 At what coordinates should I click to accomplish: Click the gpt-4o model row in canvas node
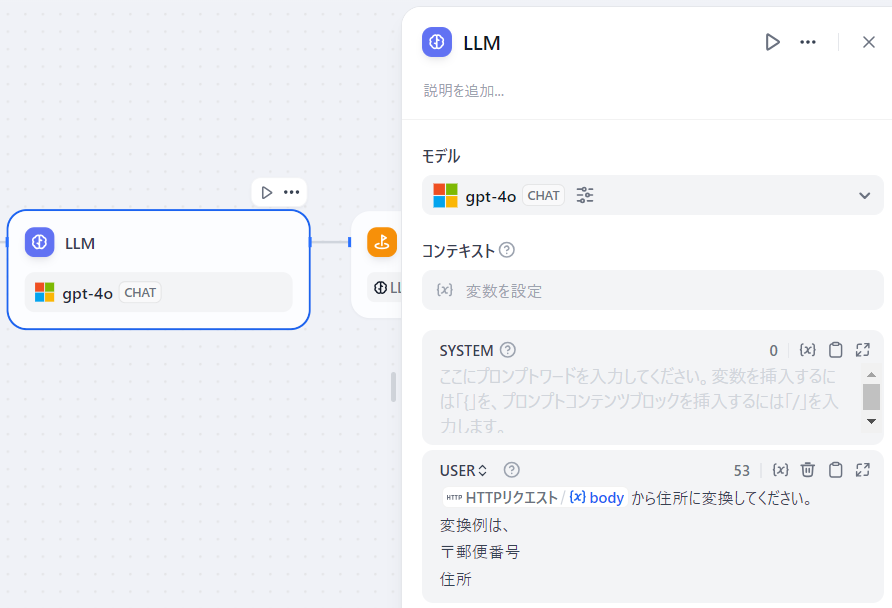(158, 292)
